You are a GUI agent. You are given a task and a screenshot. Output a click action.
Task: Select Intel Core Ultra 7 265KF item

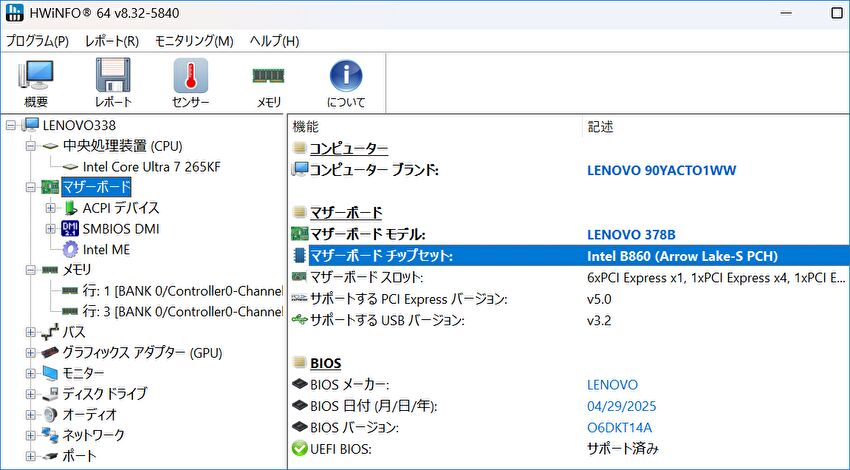(x=151, y=166)
